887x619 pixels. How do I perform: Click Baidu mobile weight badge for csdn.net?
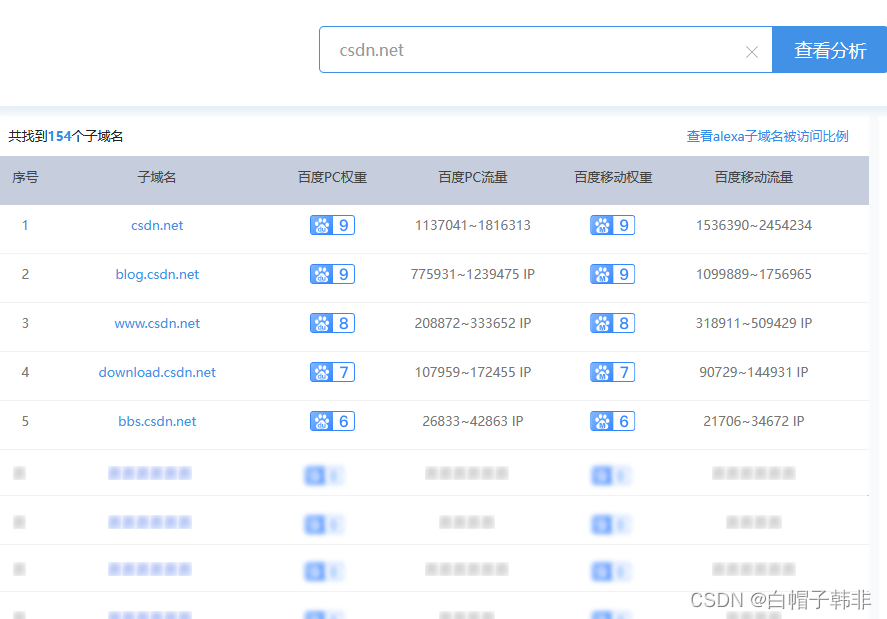pyautogui.click(x=612, y=226)
